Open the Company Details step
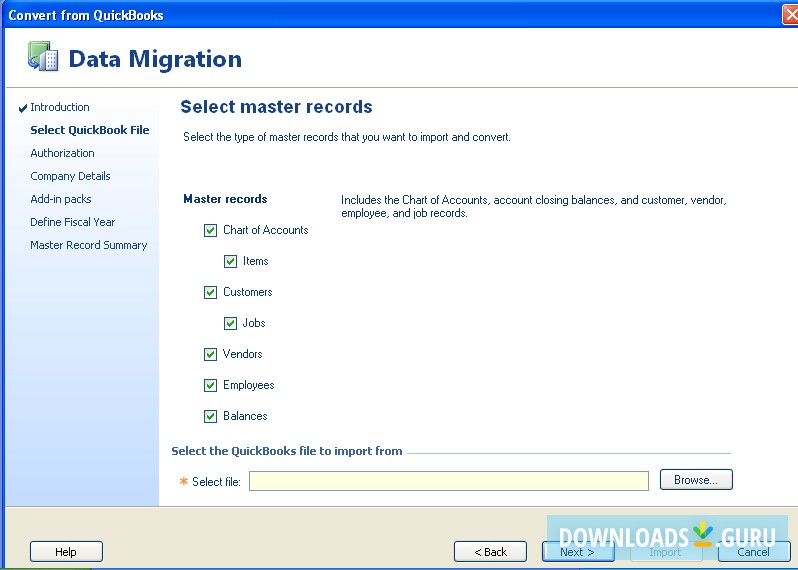This screenshot has height=570, width=798. tap(70, 176)
